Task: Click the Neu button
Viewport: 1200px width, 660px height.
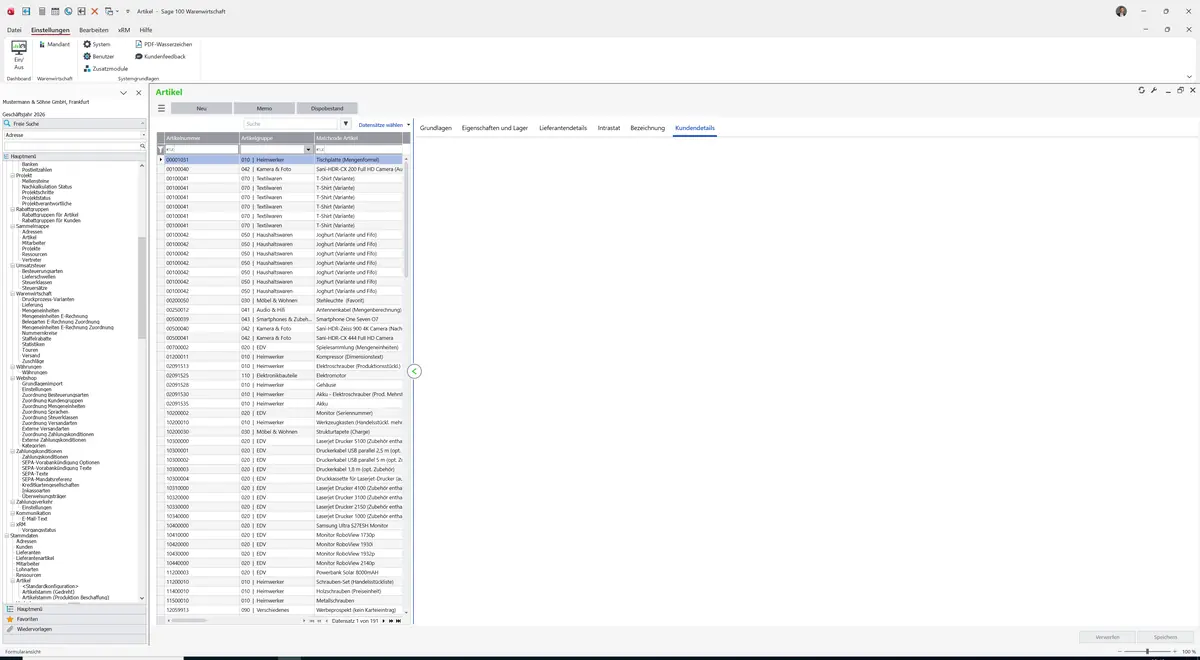Action: coord(202,108)
